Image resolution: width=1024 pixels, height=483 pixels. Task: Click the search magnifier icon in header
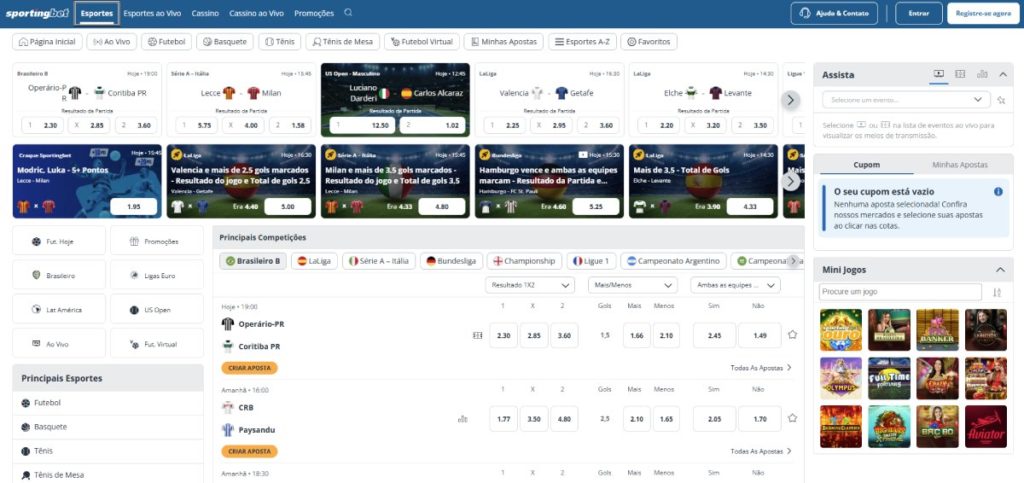(348, 12)
